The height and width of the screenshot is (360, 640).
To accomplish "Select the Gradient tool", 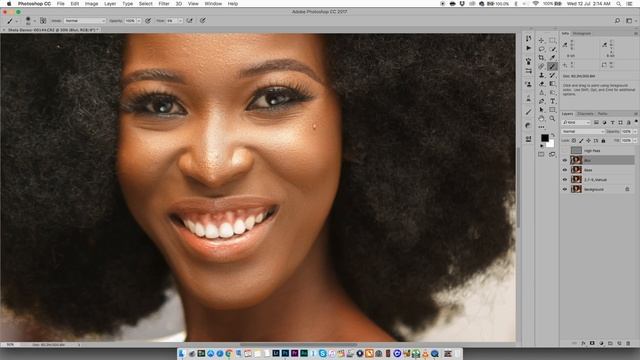I will point(552,84).
